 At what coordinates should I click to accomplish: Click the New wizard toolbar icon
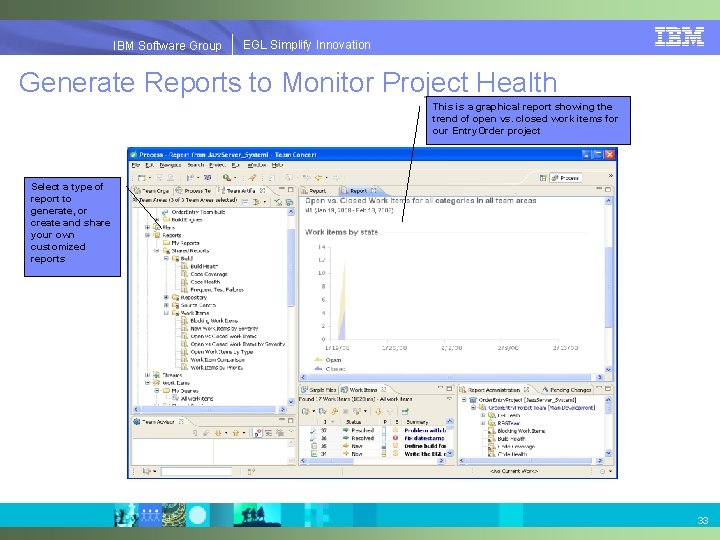click(142, 178)
